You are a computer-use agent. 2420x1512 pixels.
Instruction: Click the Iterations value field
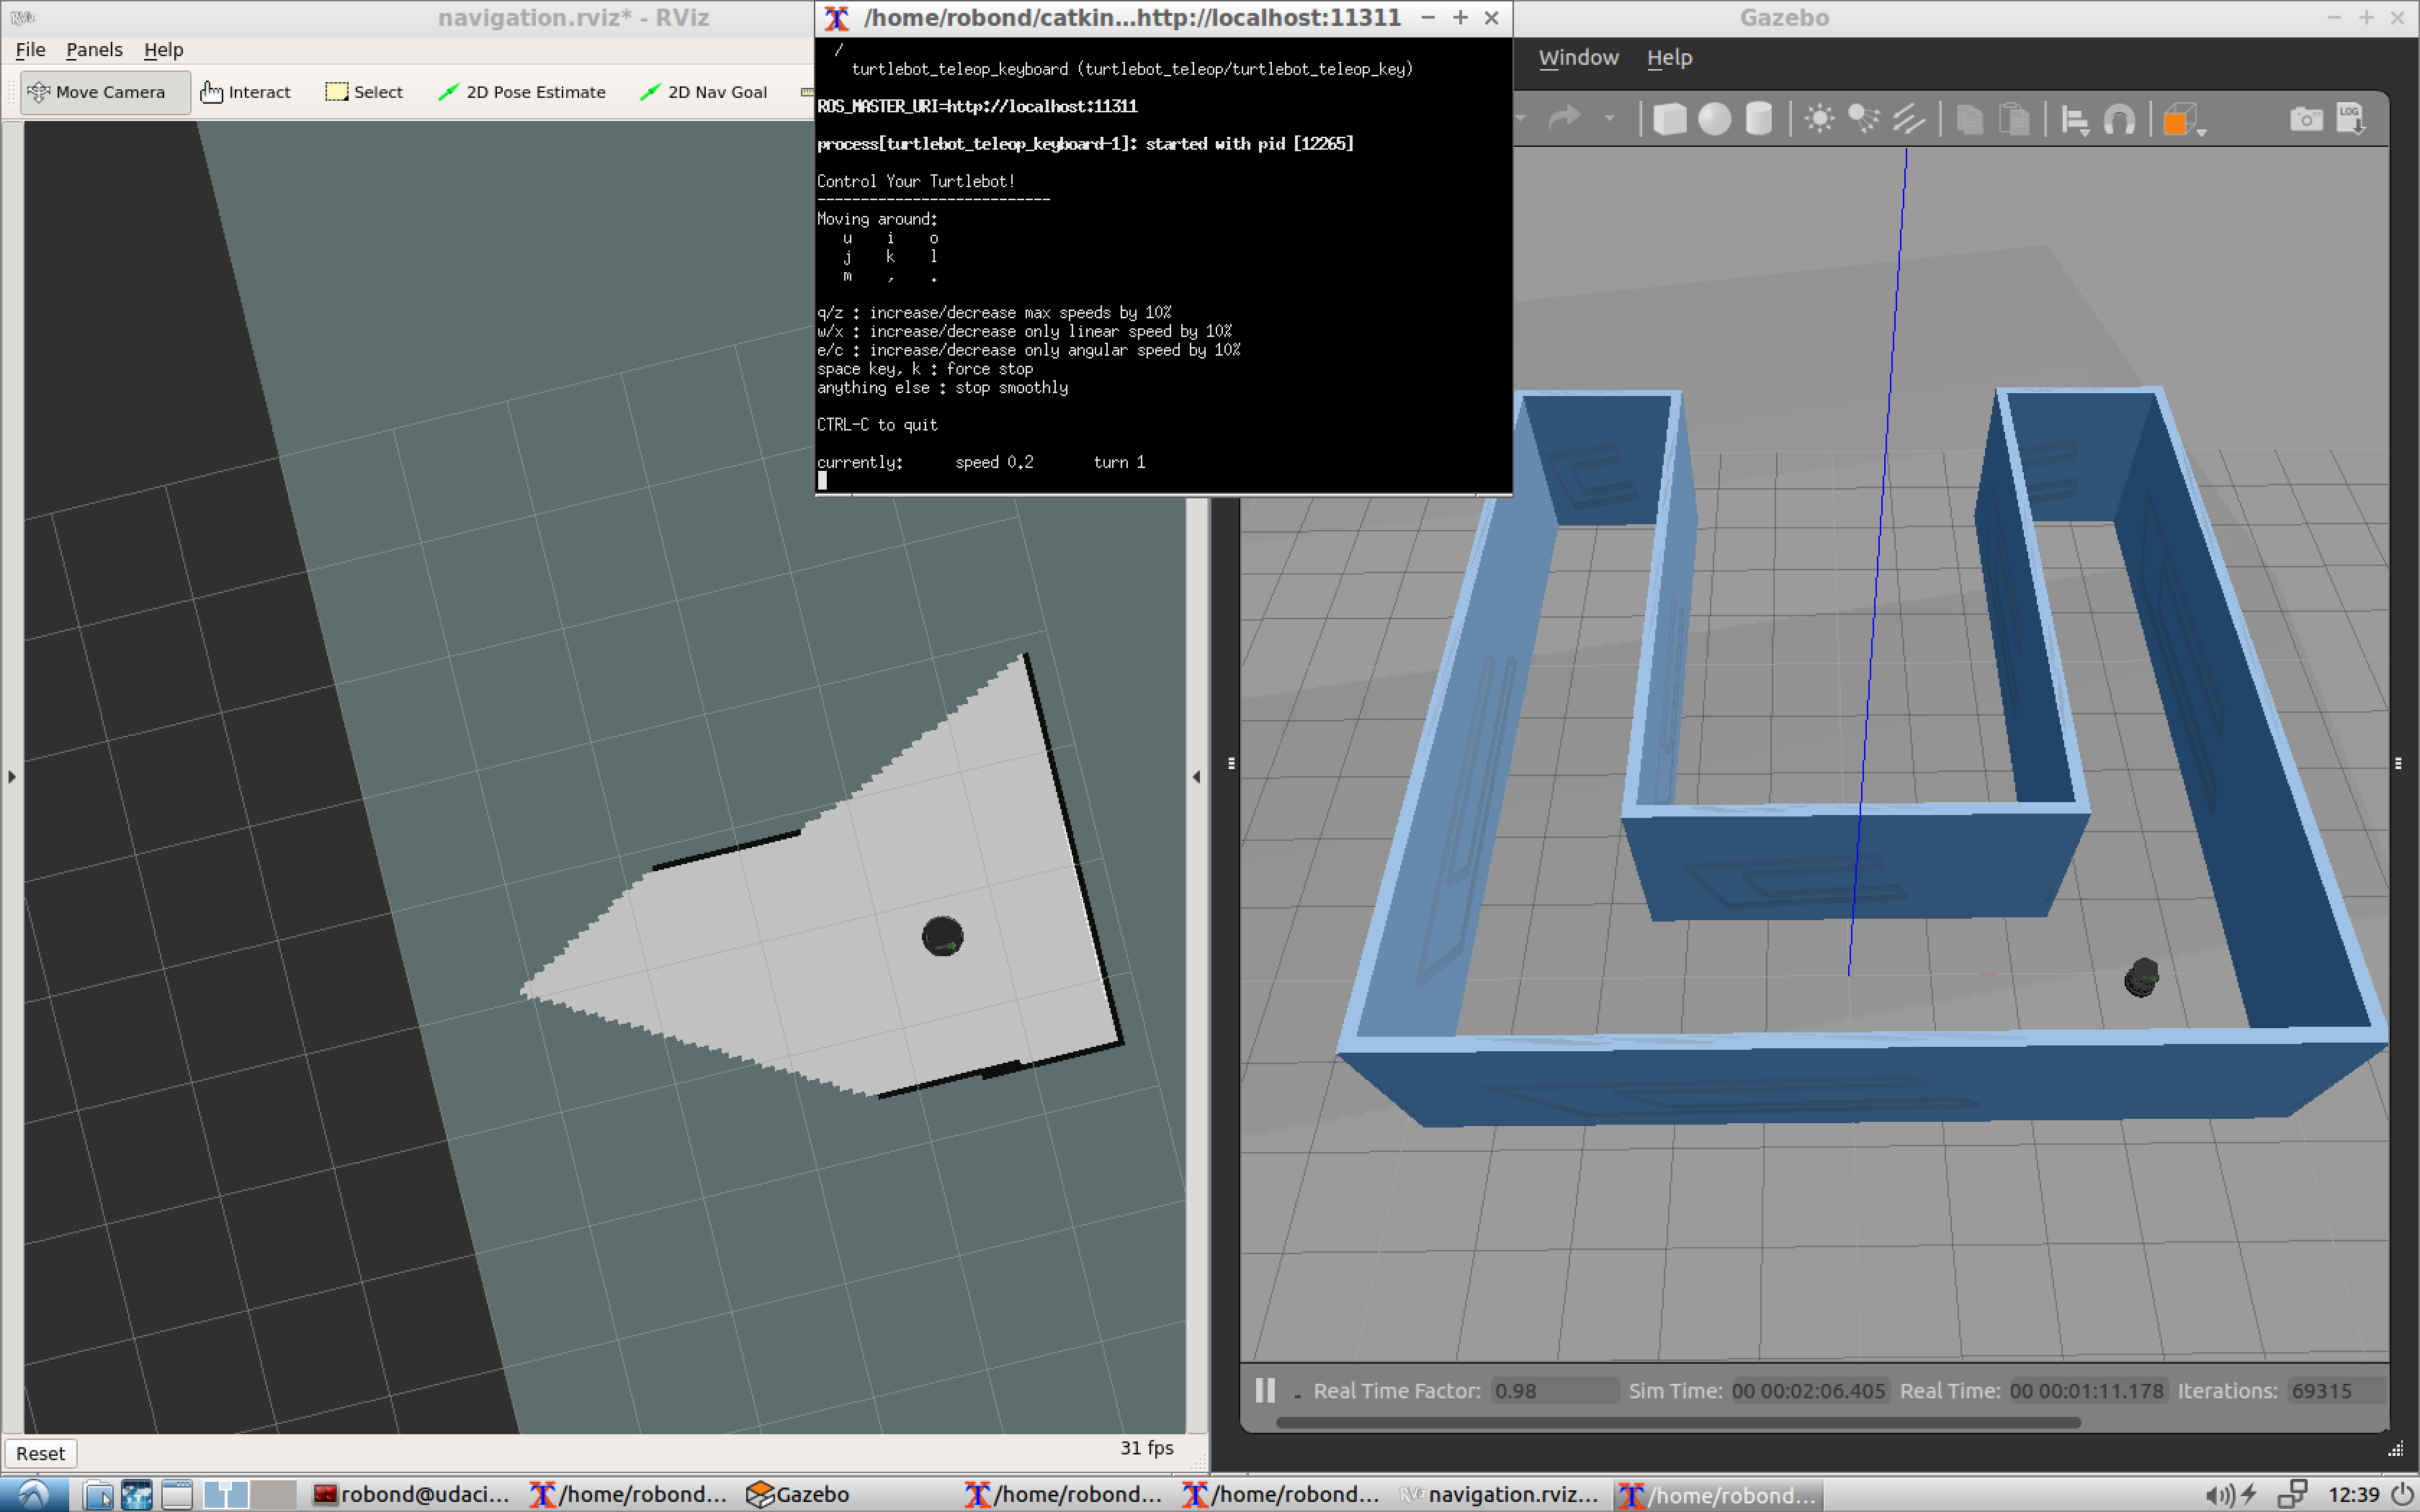click(2336, 1390)
